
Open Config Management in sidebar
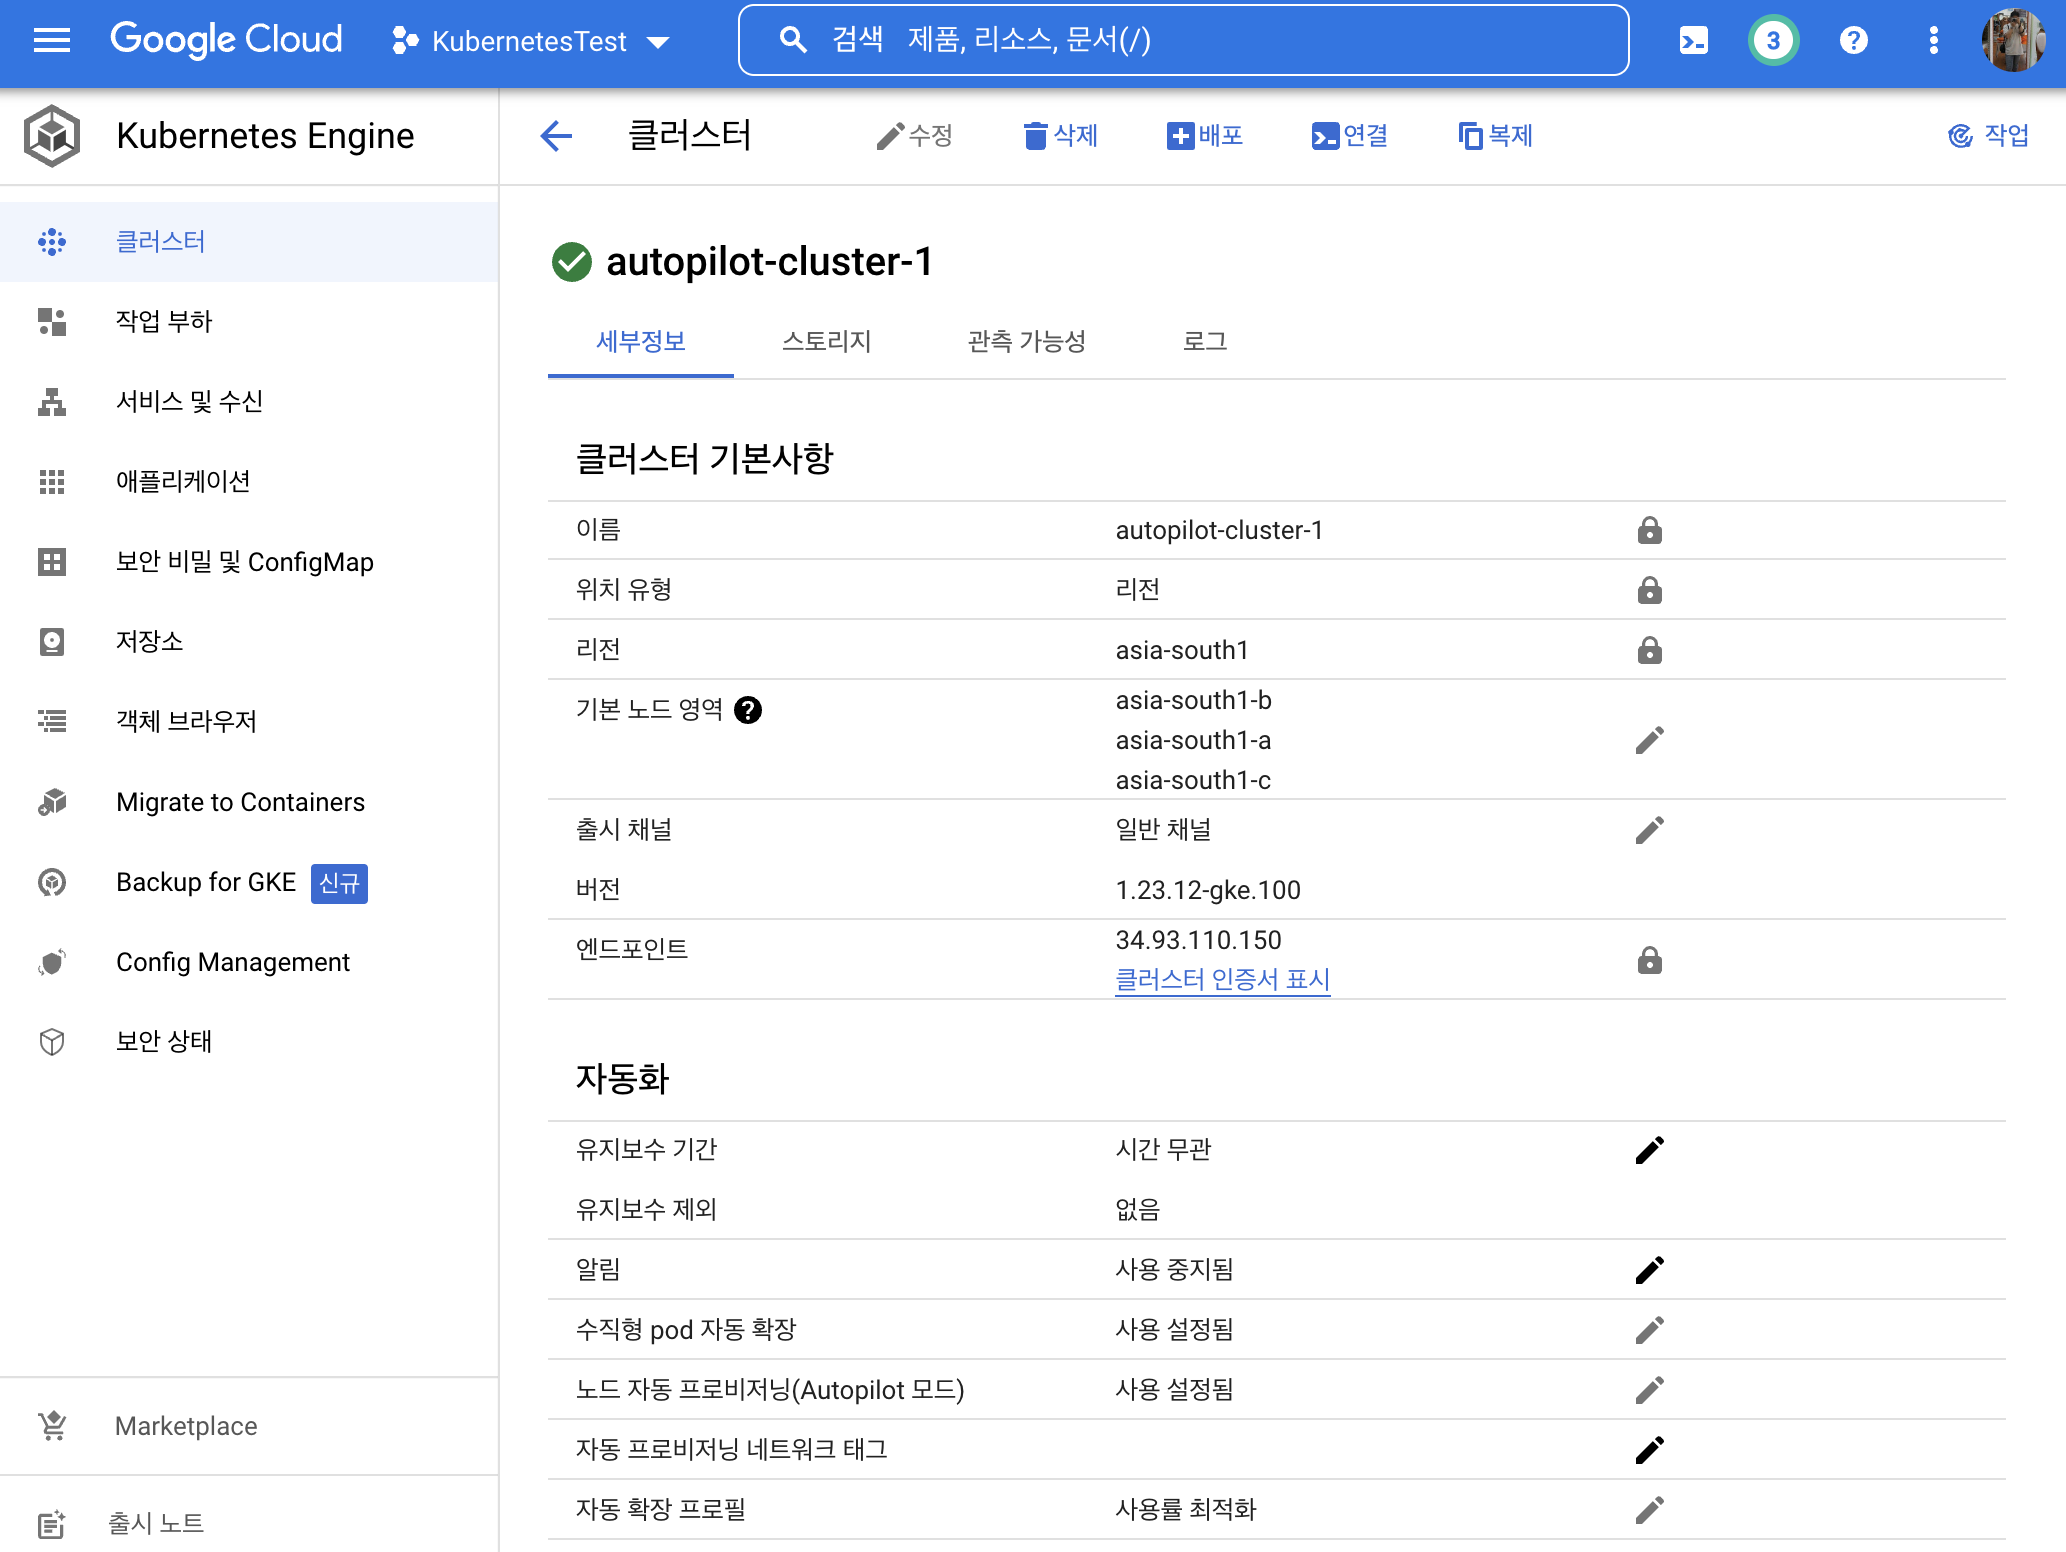click(x=249, y=962)
